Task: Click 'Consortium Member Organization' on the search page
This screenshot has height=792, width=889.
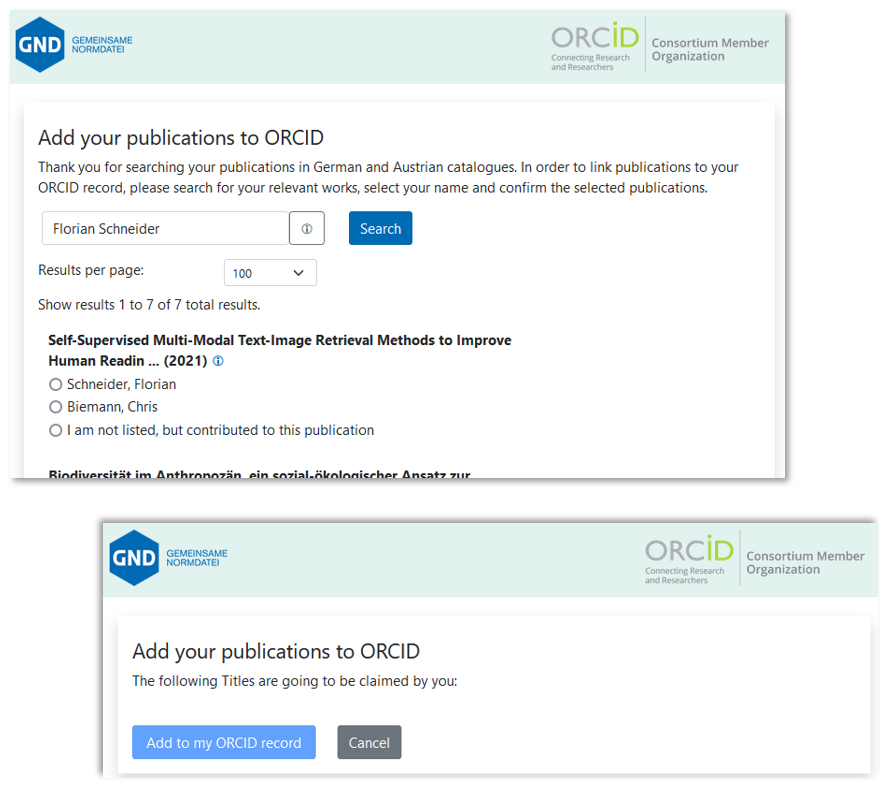Action: [710, 50]
